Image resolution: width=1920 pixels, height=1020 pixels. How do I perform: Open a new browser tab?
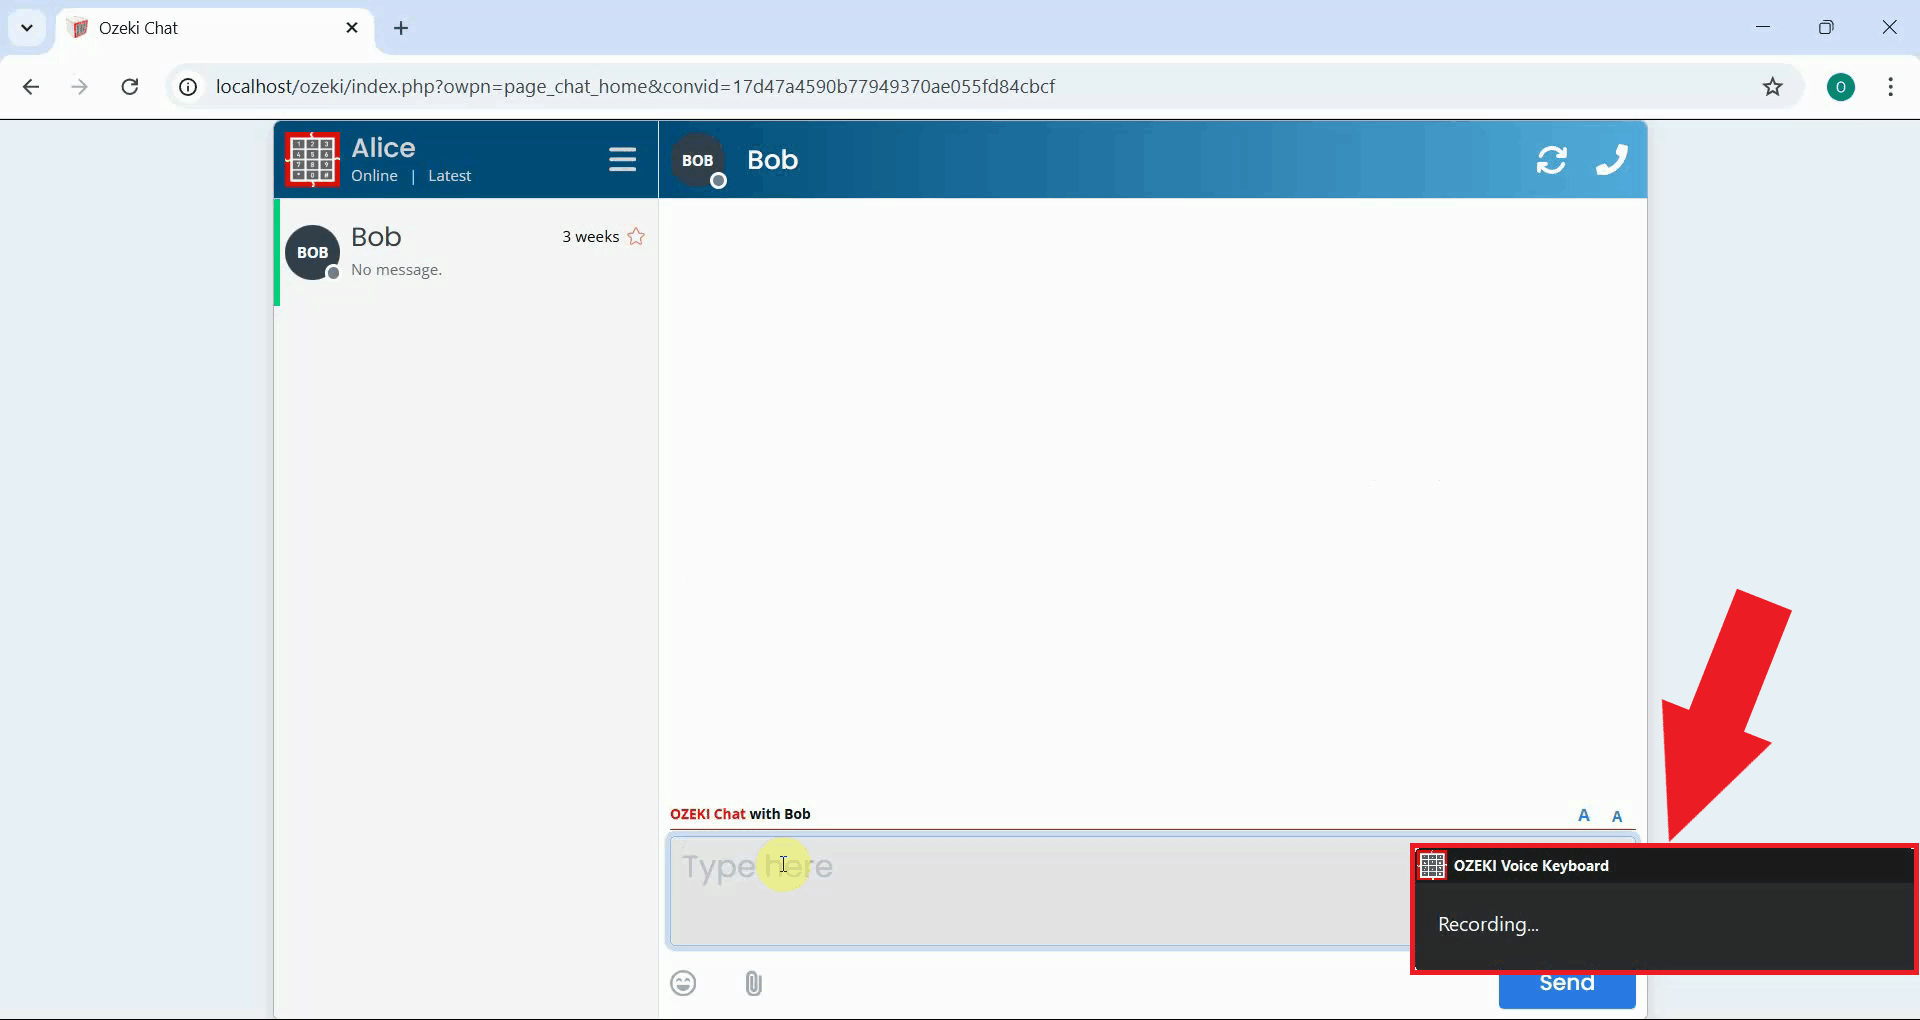tap(401, 28)
